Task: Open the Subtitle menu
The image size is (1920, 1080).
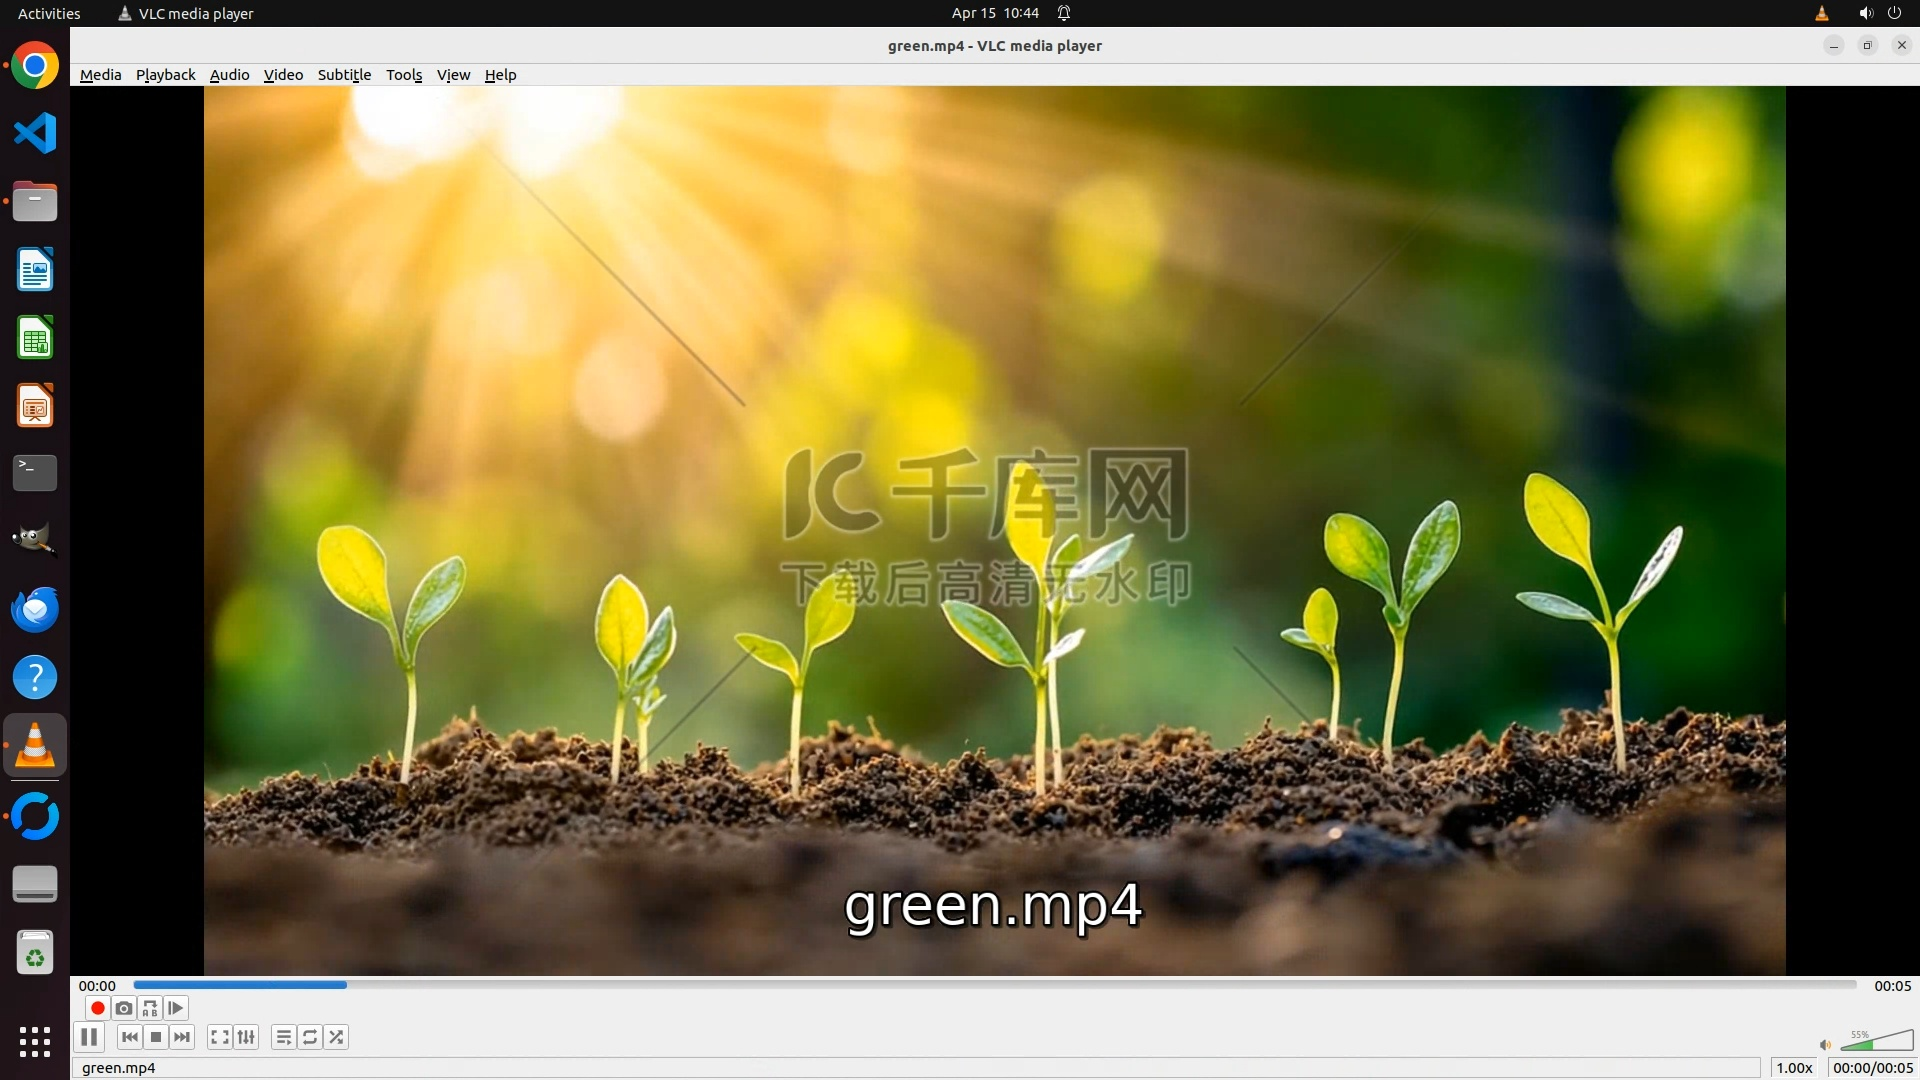Action: click(344, 75)
